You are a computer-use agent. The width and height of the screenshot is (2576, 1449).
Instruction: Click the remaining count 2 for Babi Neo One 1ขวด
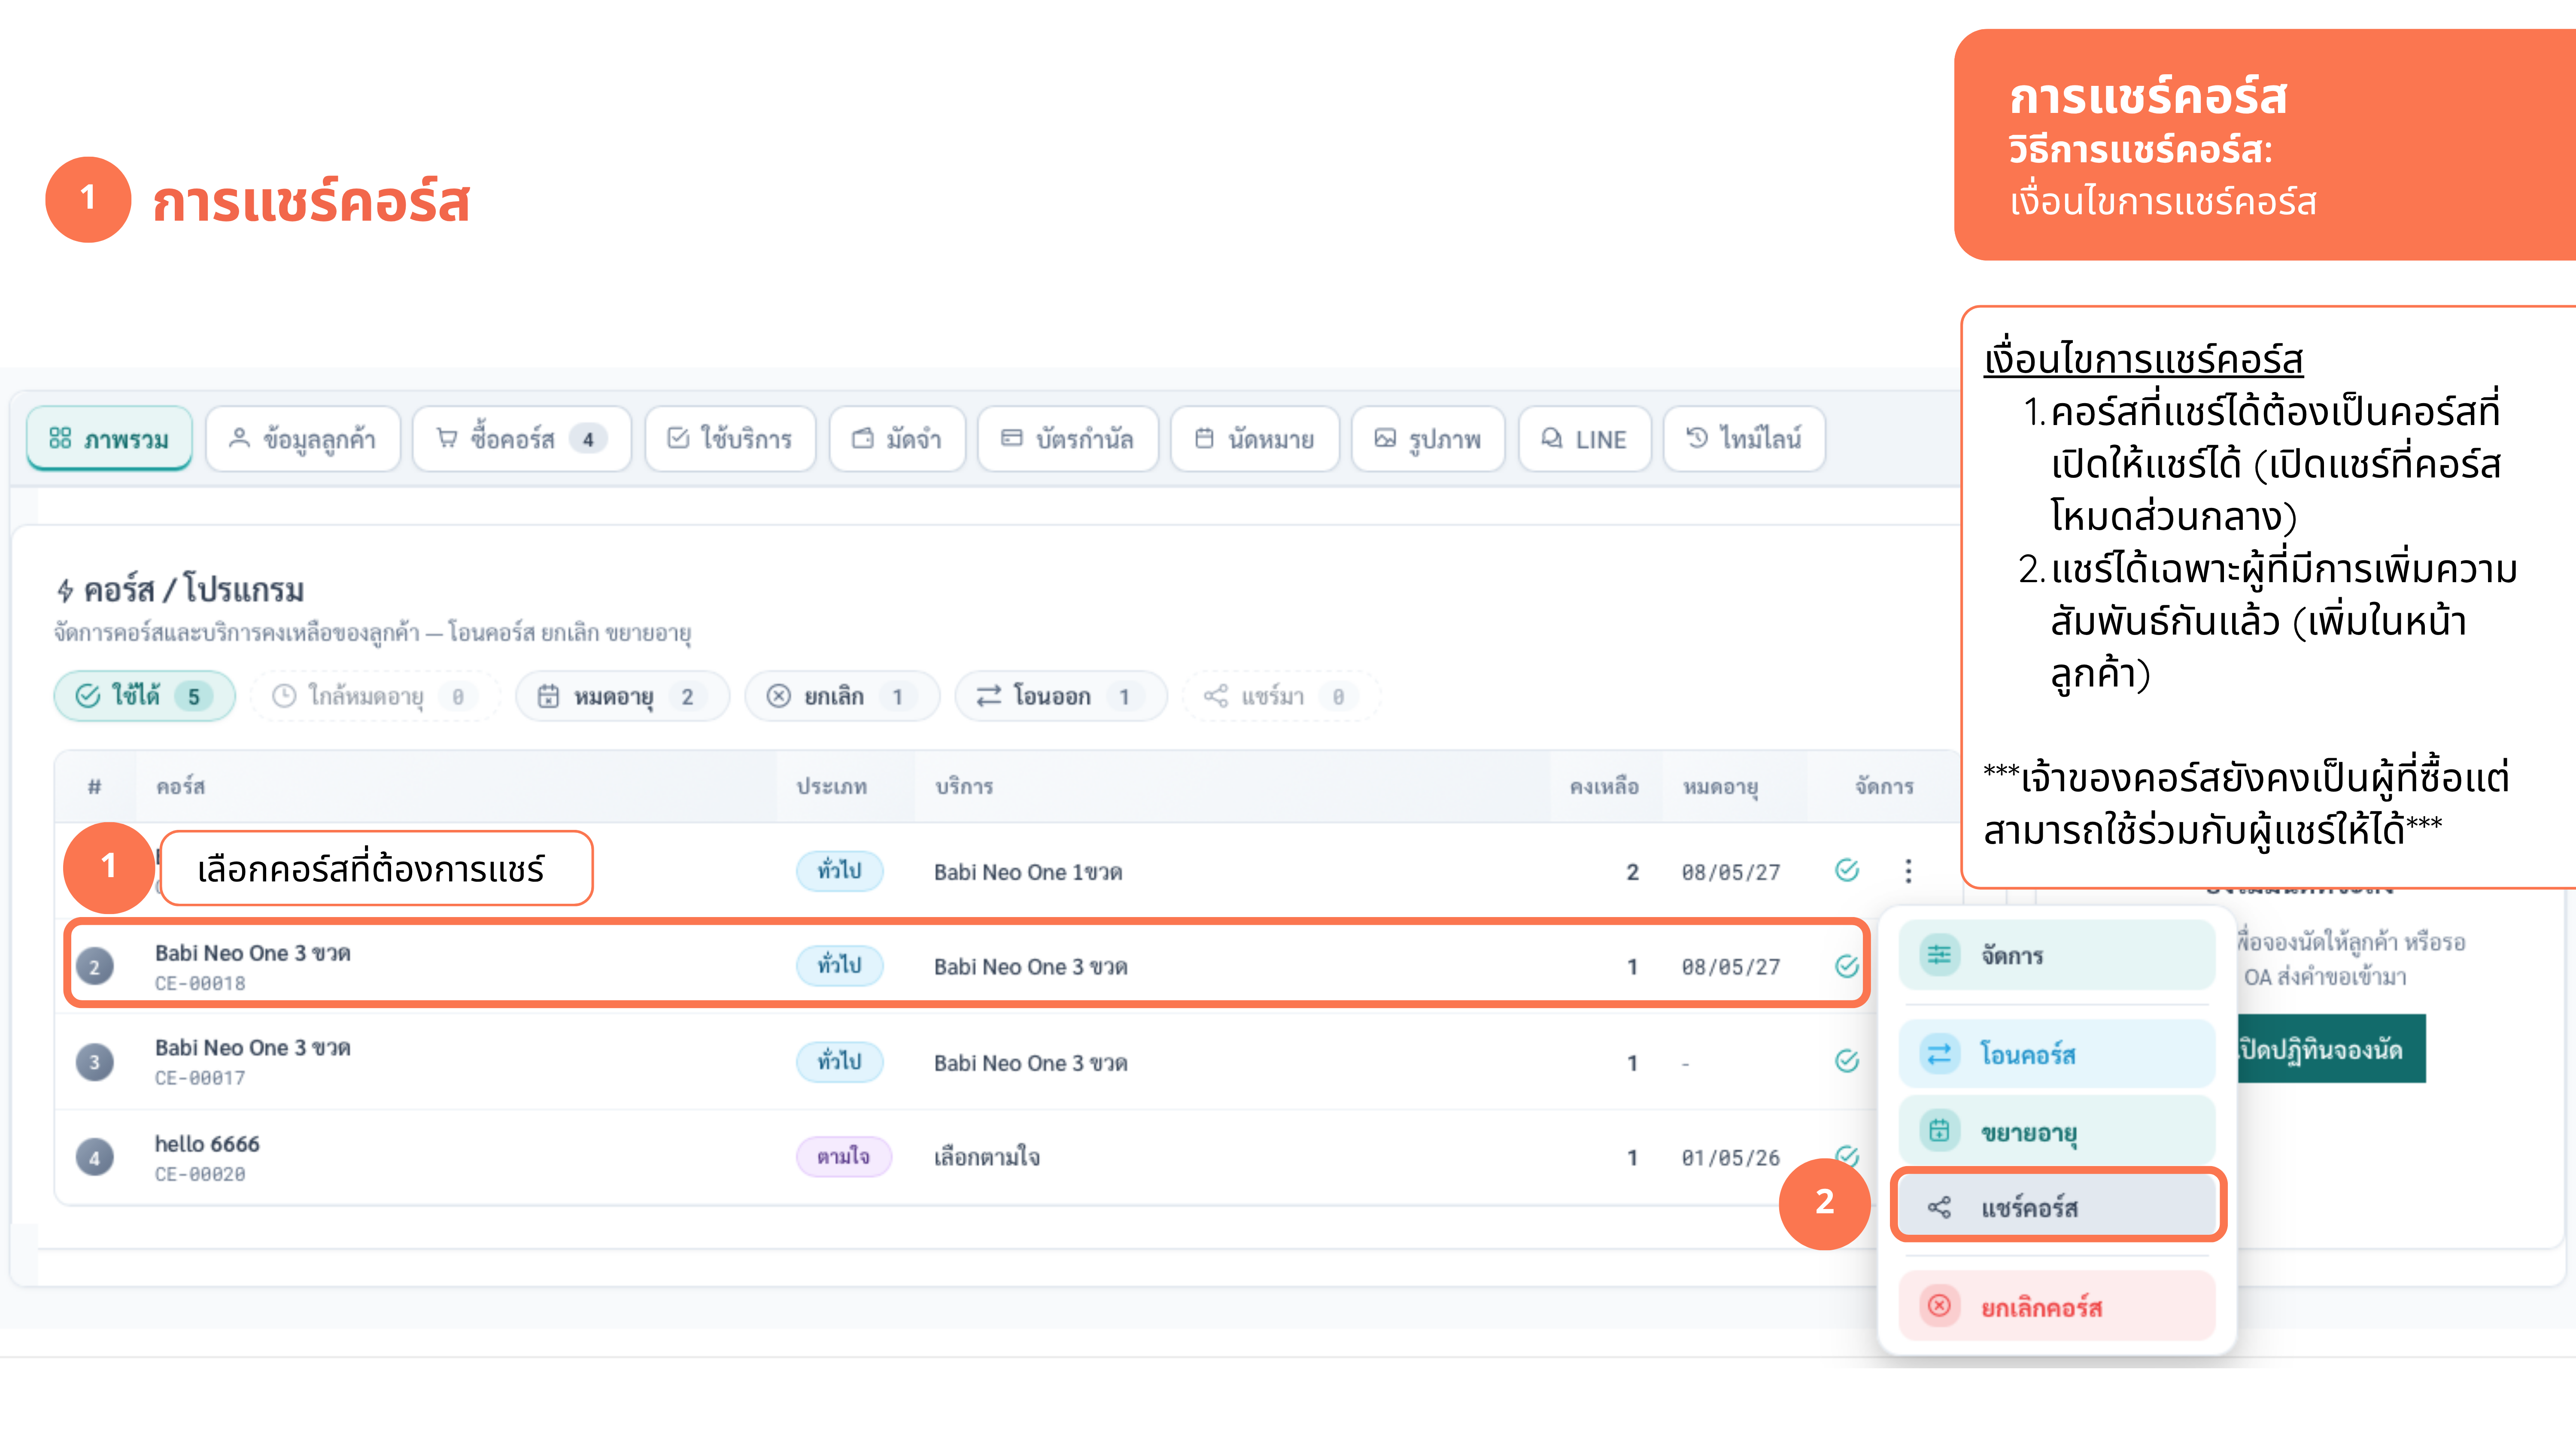[1633, 872]
